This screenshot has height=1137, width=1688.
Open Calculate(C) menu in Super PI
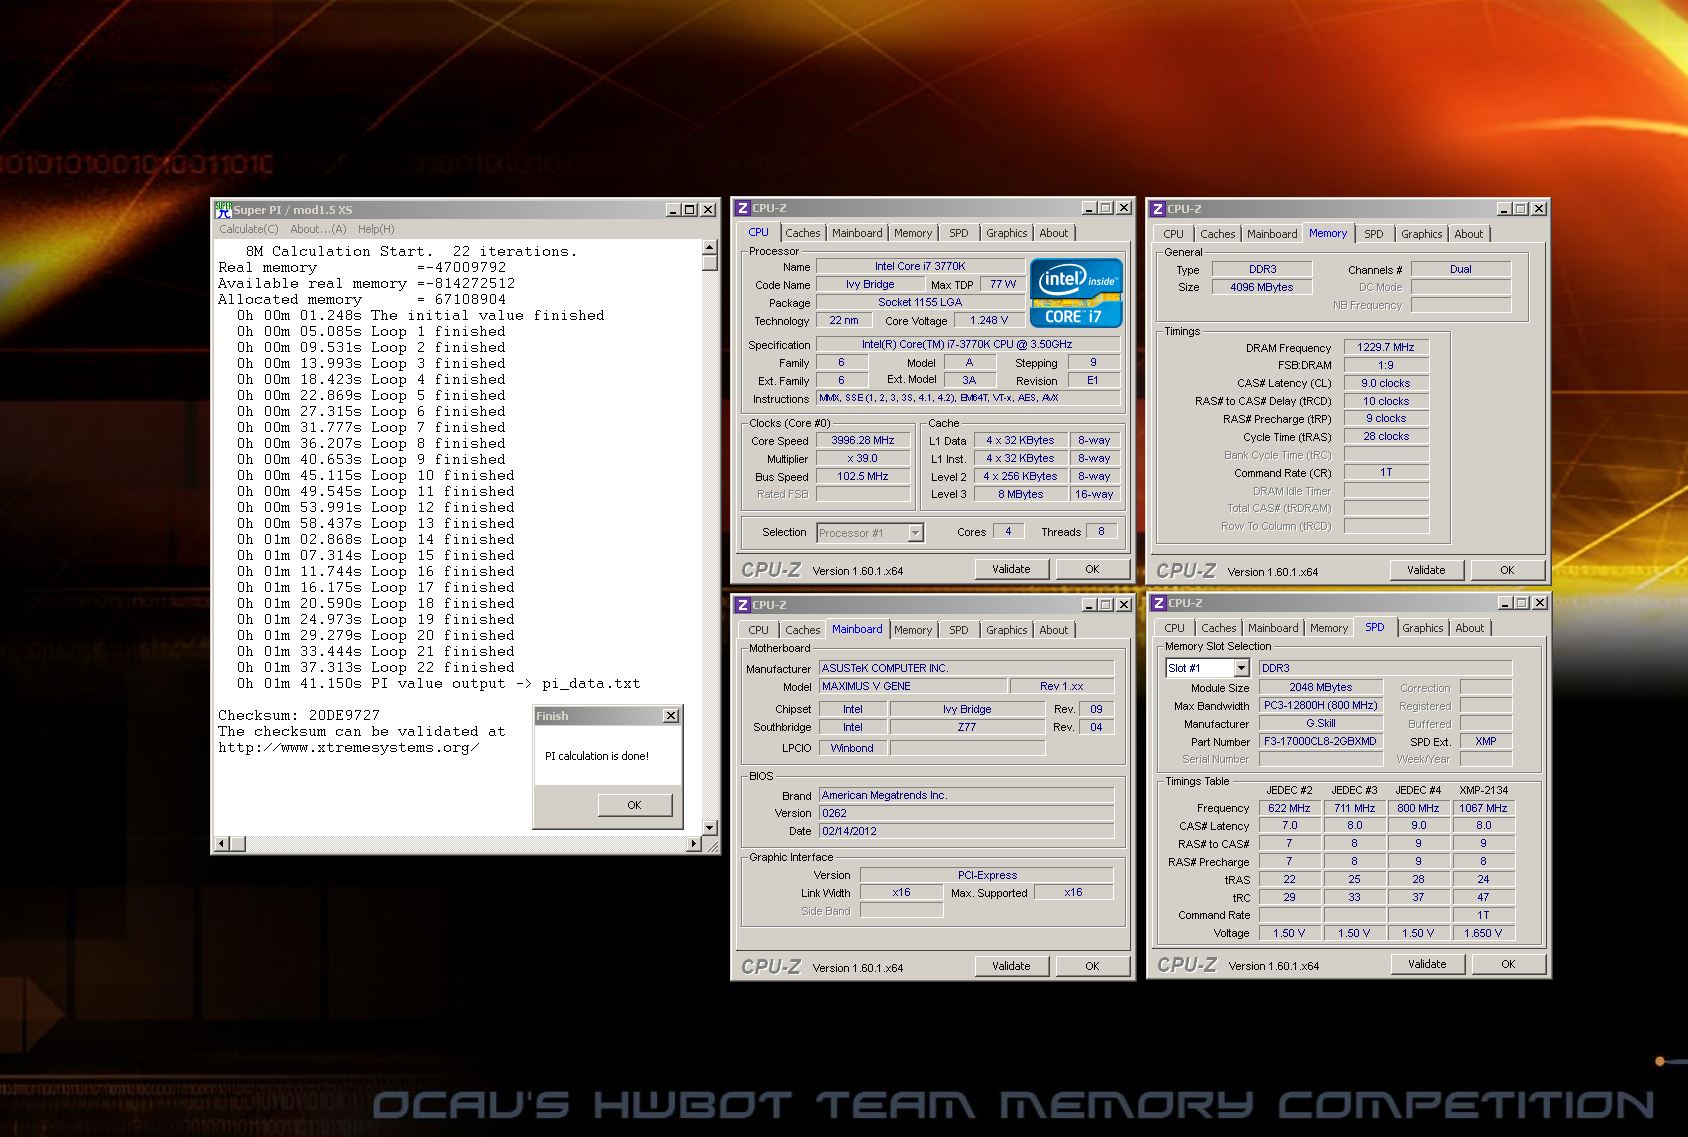tap(249, 229)
